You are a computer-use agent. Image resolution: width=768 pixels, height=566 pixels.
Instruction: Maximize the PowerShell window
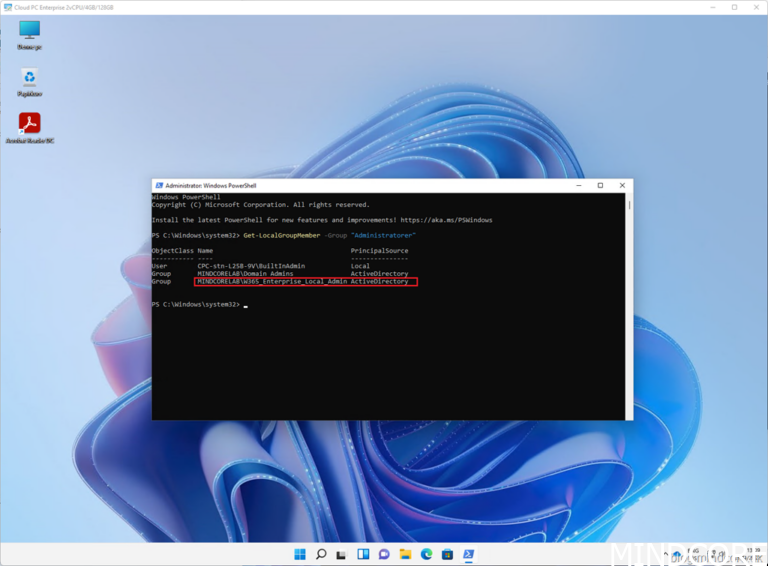coord(600,185)
